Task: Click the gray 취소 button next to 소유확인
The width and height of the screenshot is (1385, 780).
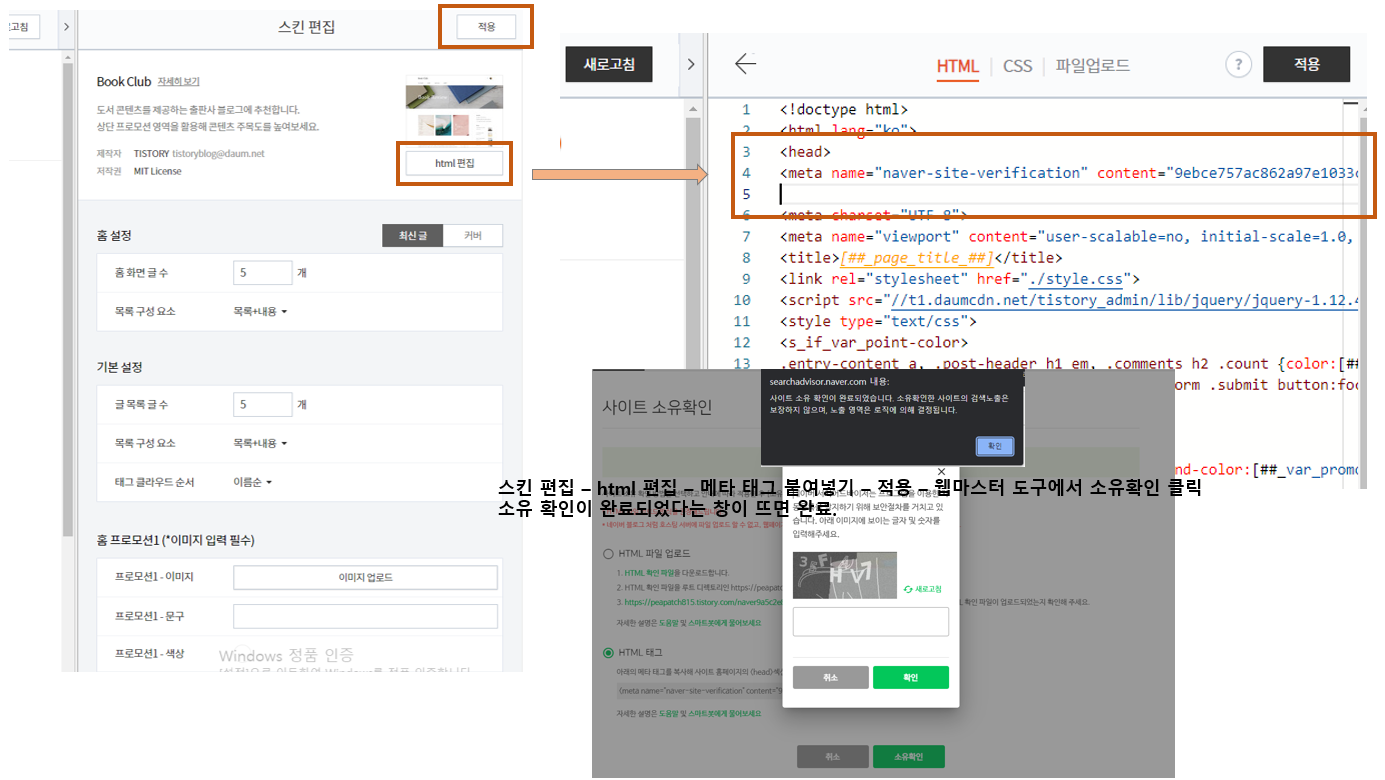Action: (833, 757)
